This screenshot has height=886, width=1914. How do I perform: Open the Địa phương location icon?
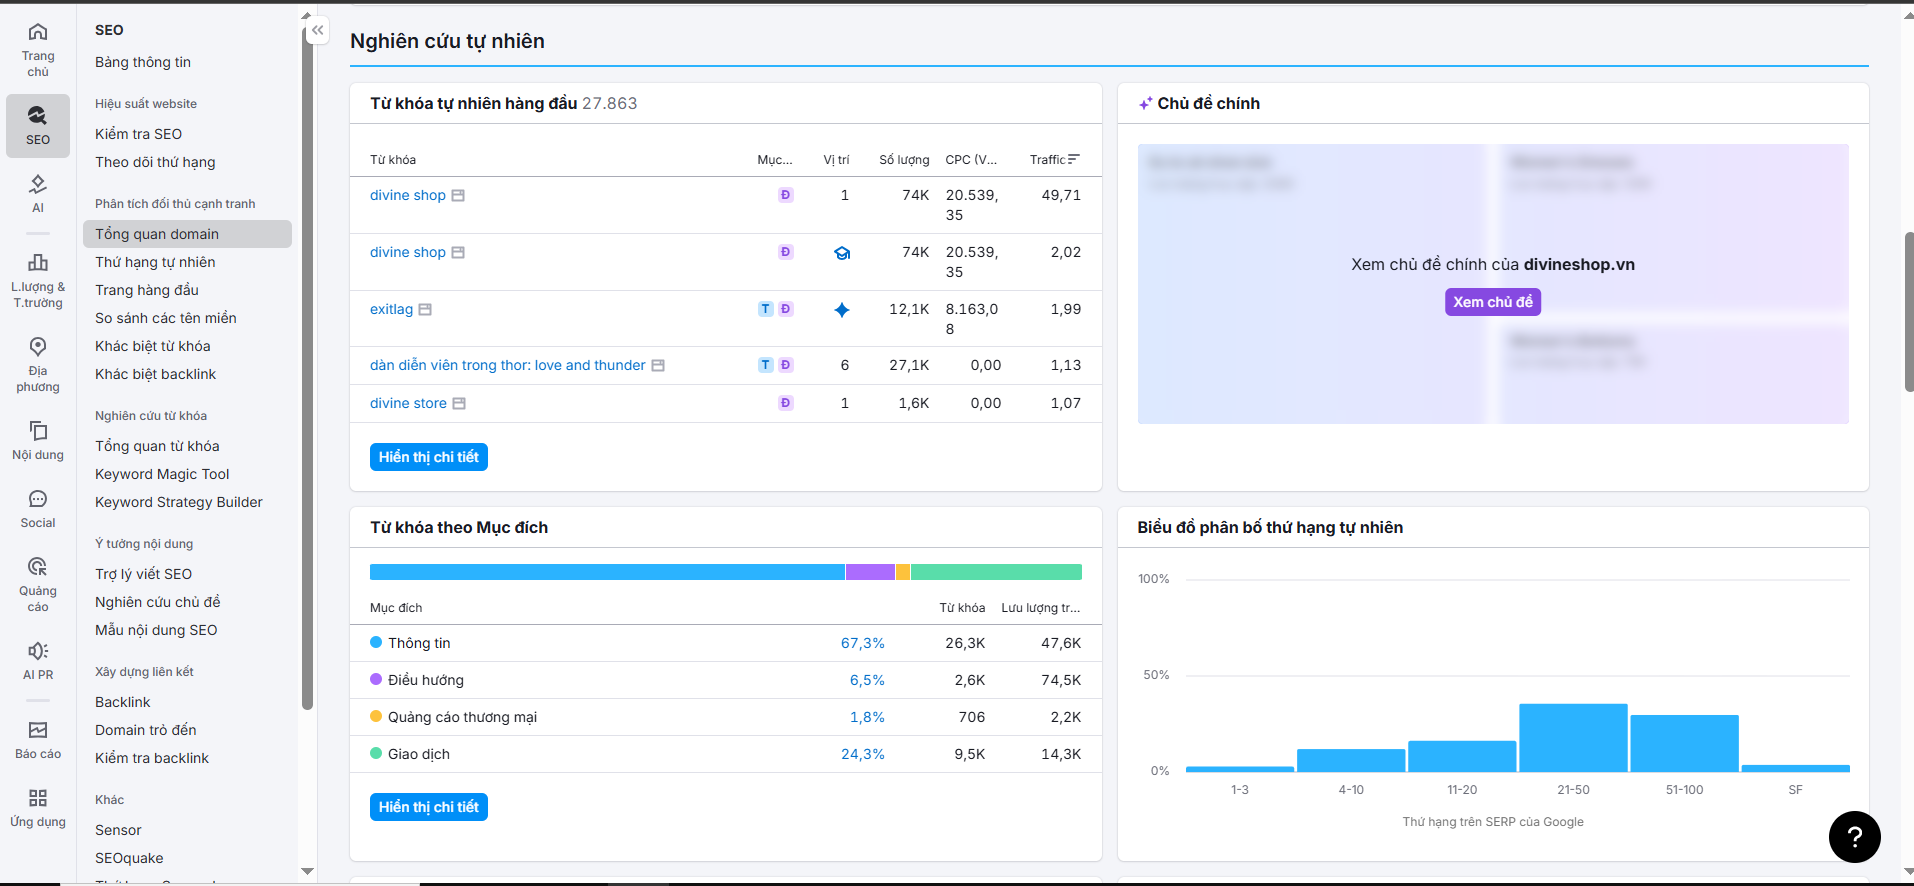click(38, 364)
